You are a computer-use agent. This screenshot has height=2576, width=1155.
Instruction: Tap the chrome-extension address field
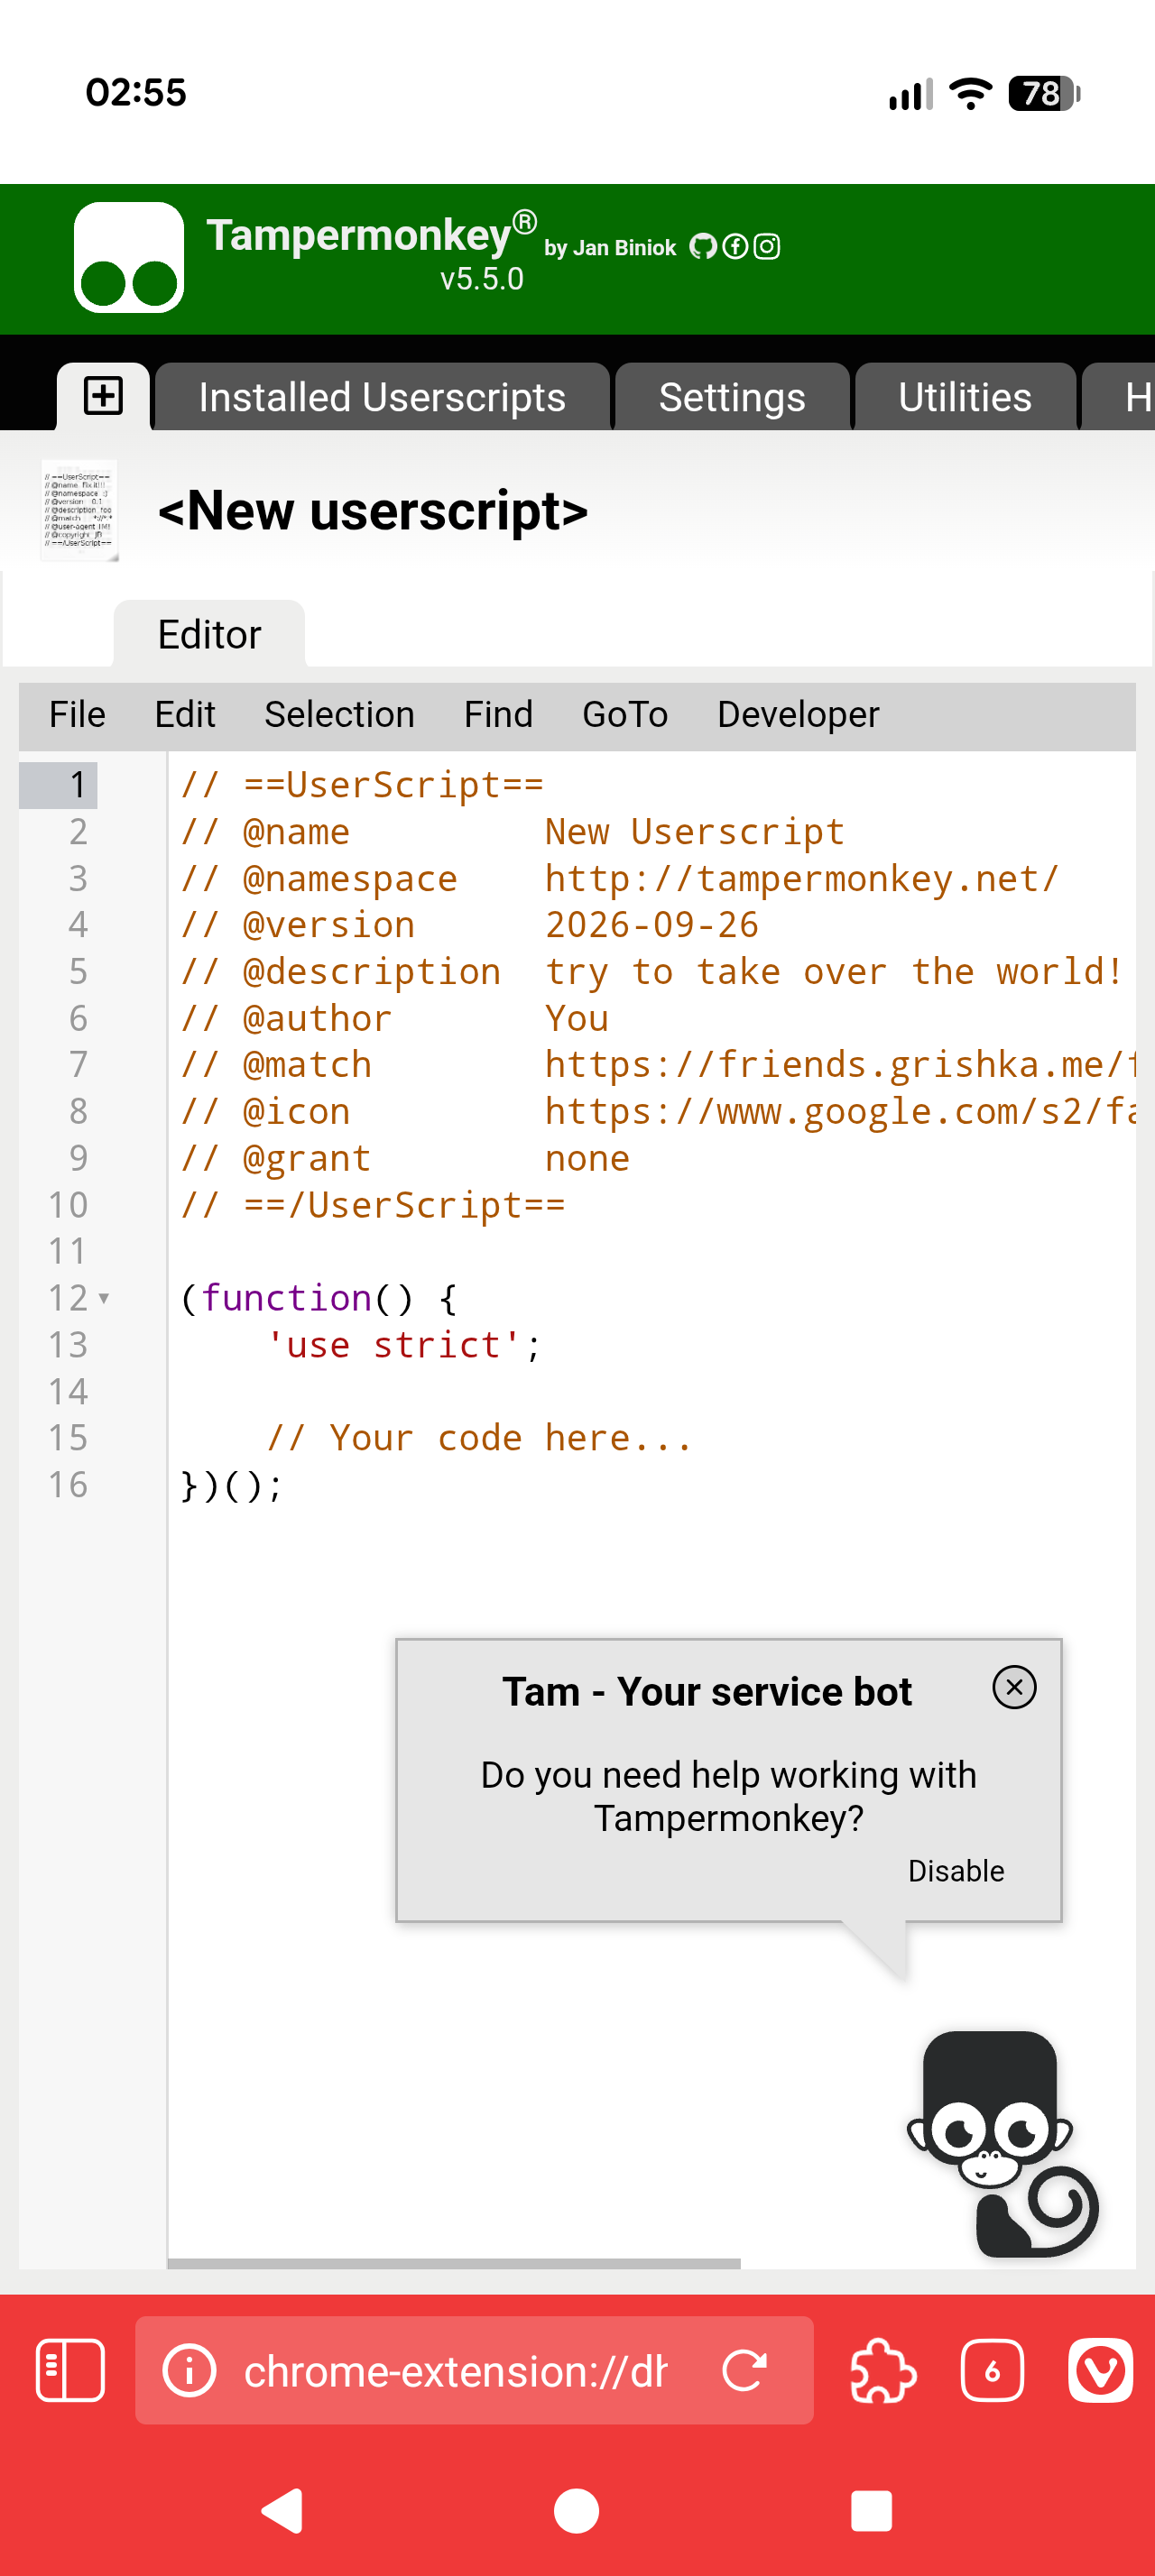[x=455, y=2370]
